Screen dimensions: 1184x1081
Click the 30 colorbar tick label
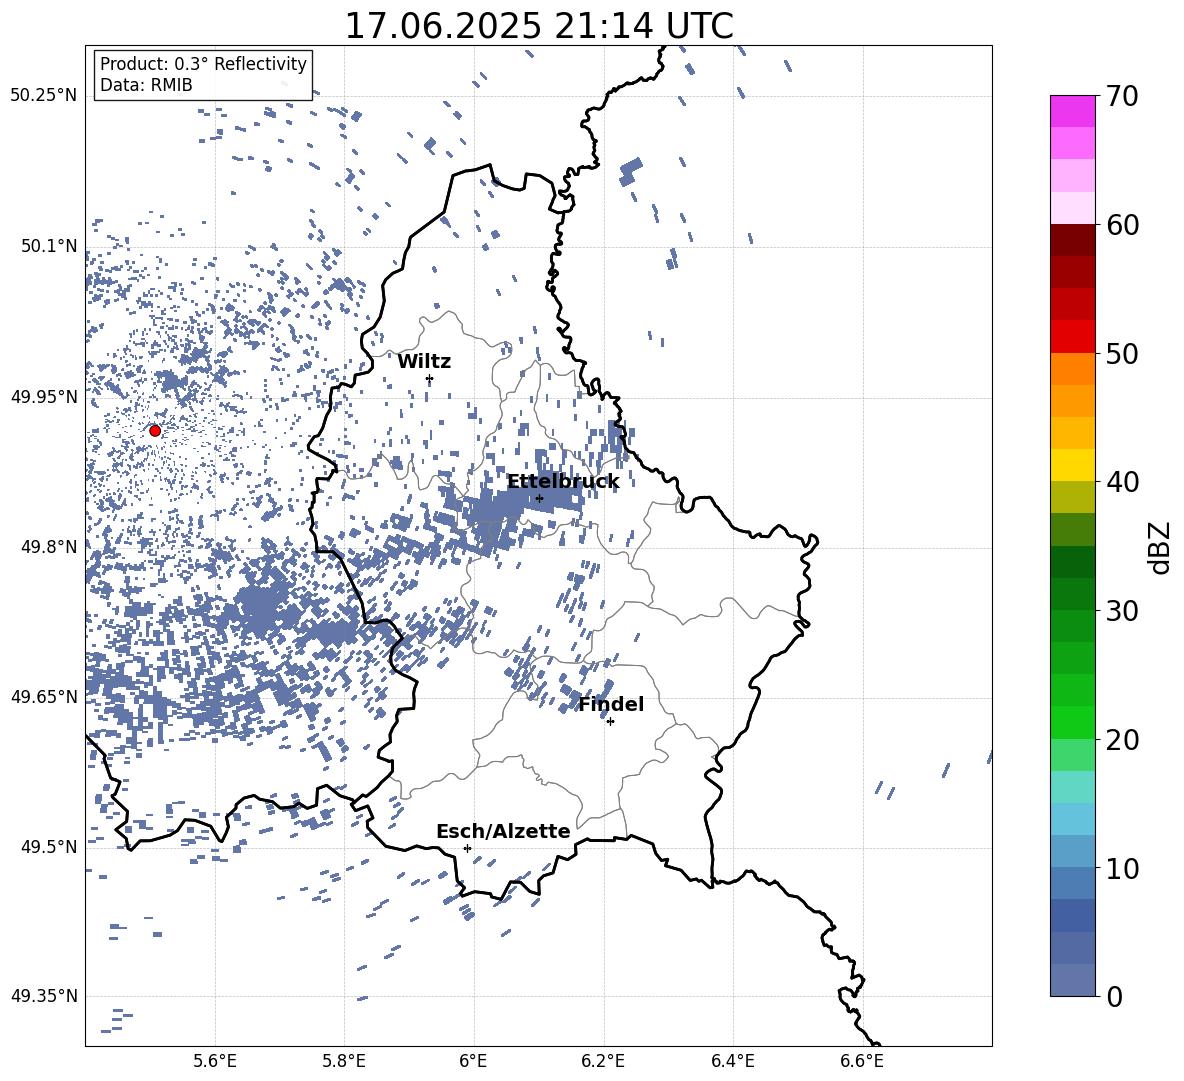click(1123, 611)
